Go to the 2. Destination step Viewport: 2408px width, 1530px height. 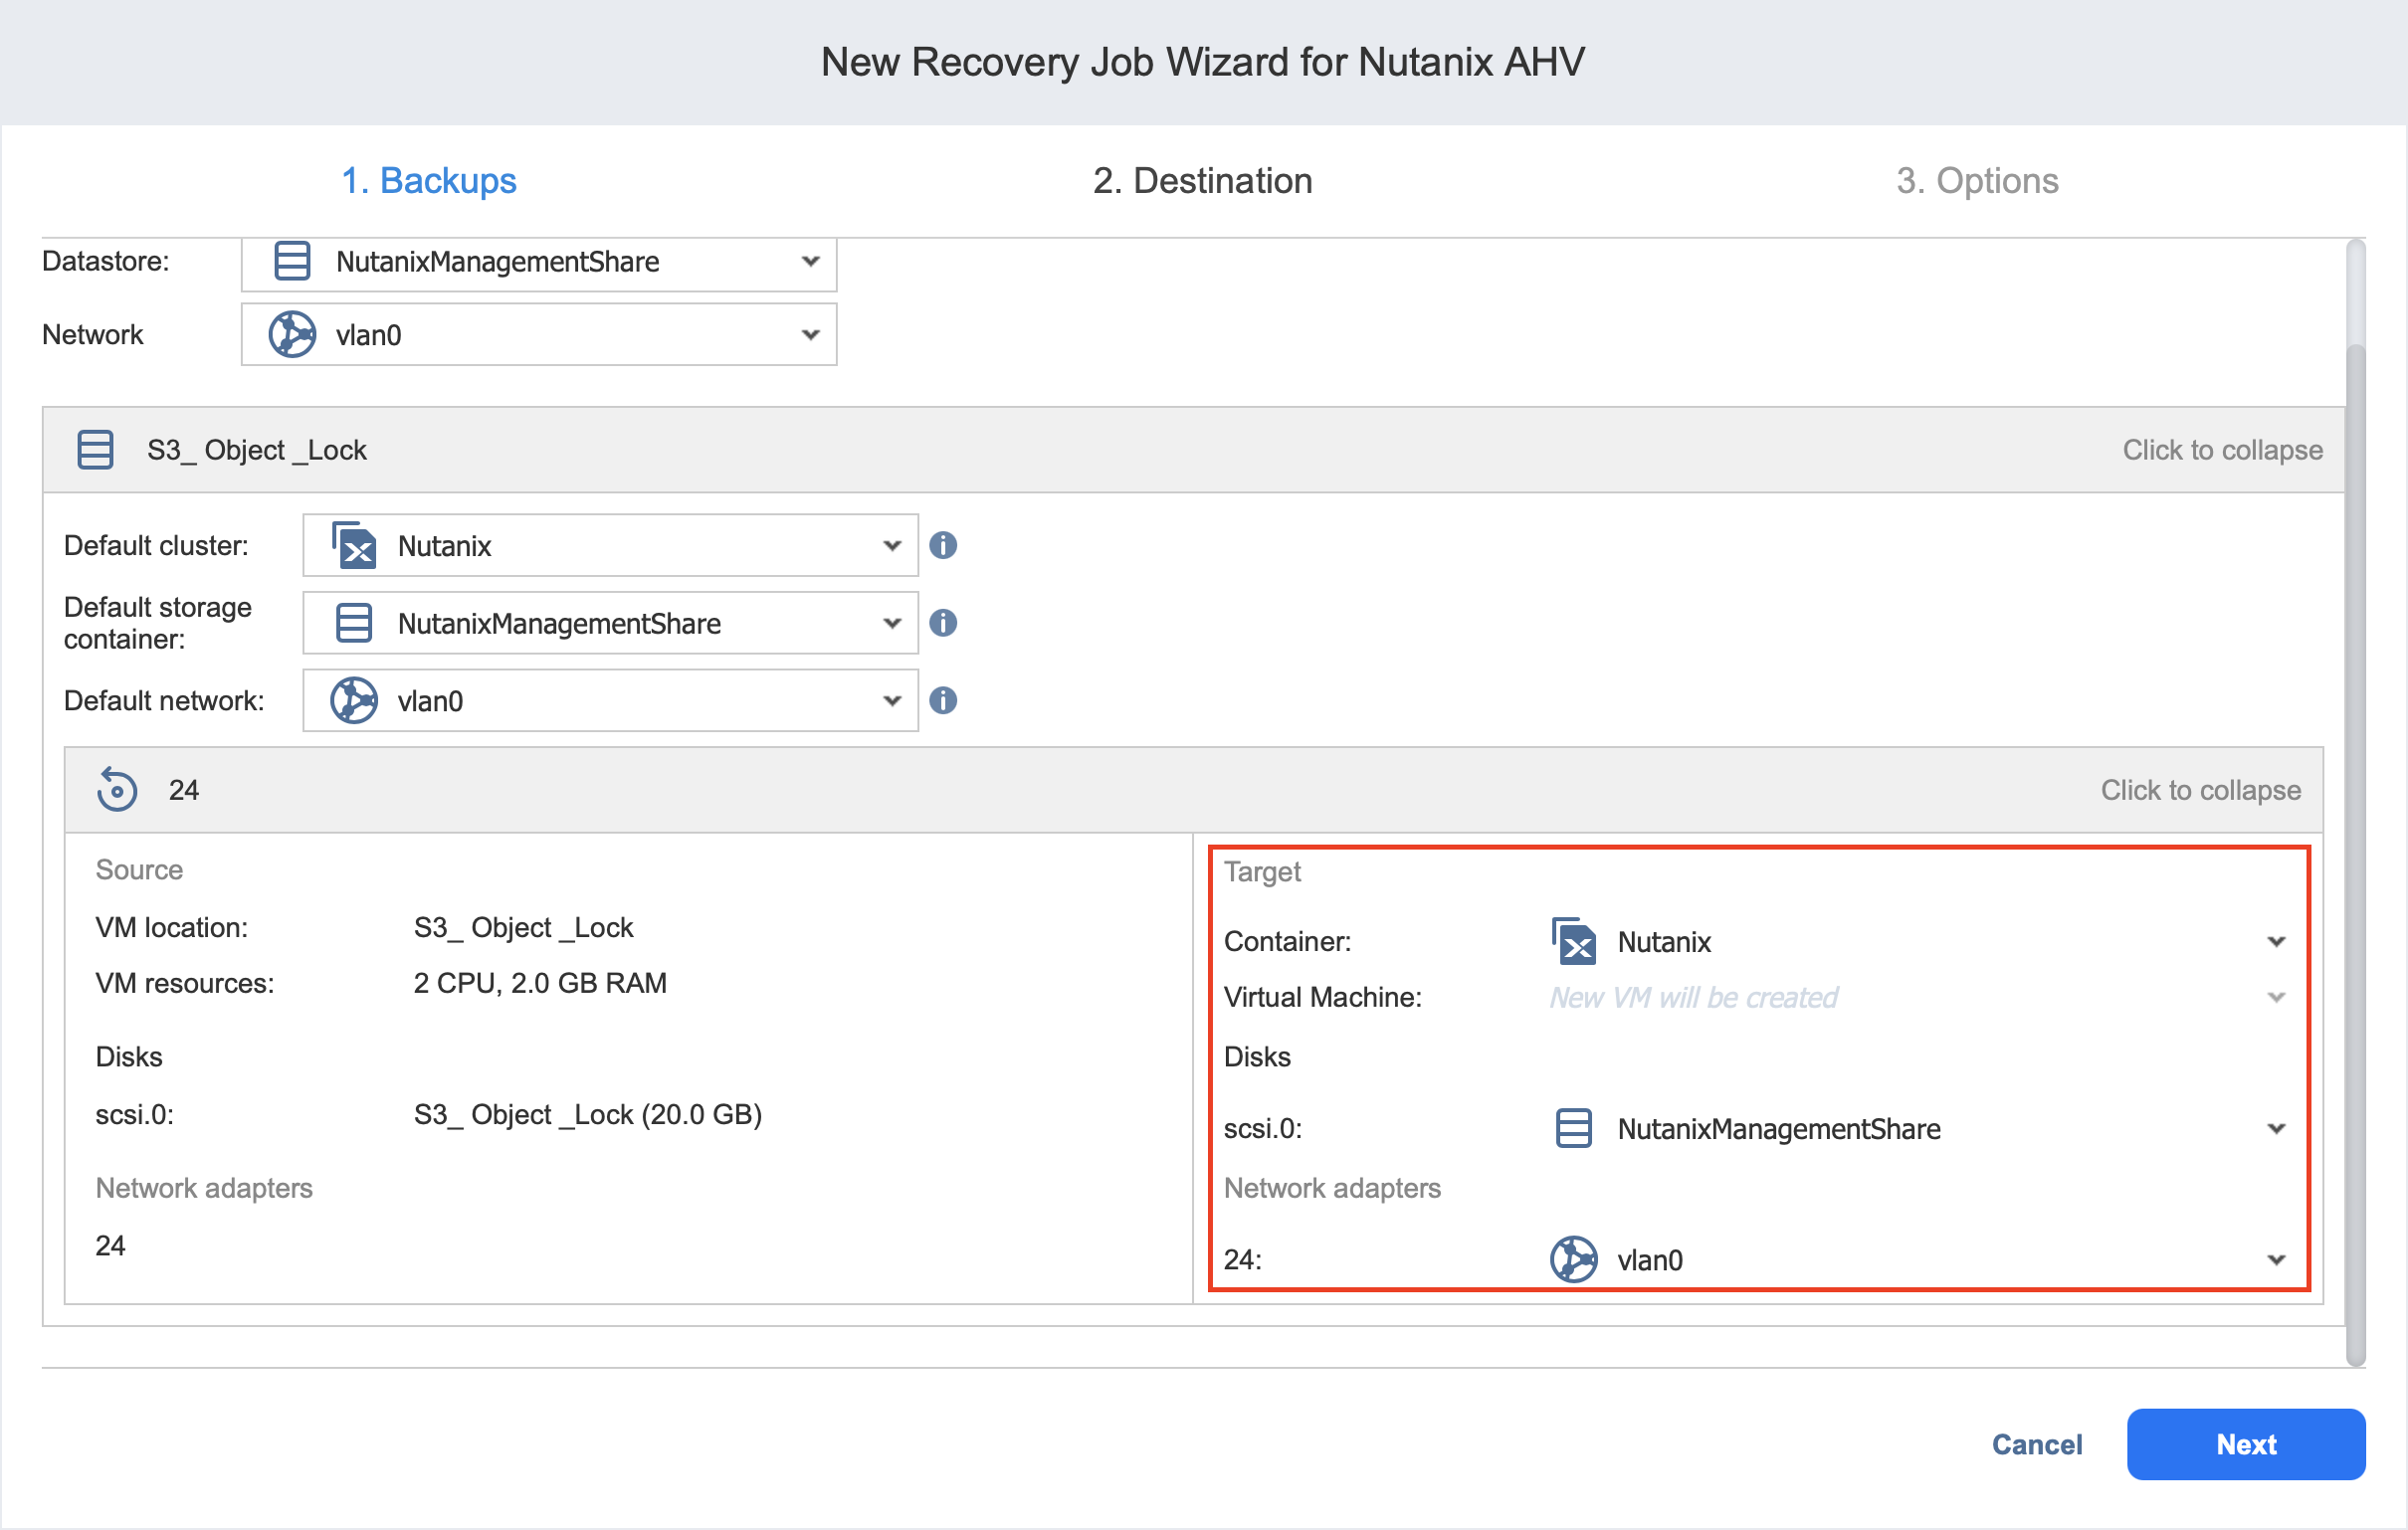[1203, 181]
